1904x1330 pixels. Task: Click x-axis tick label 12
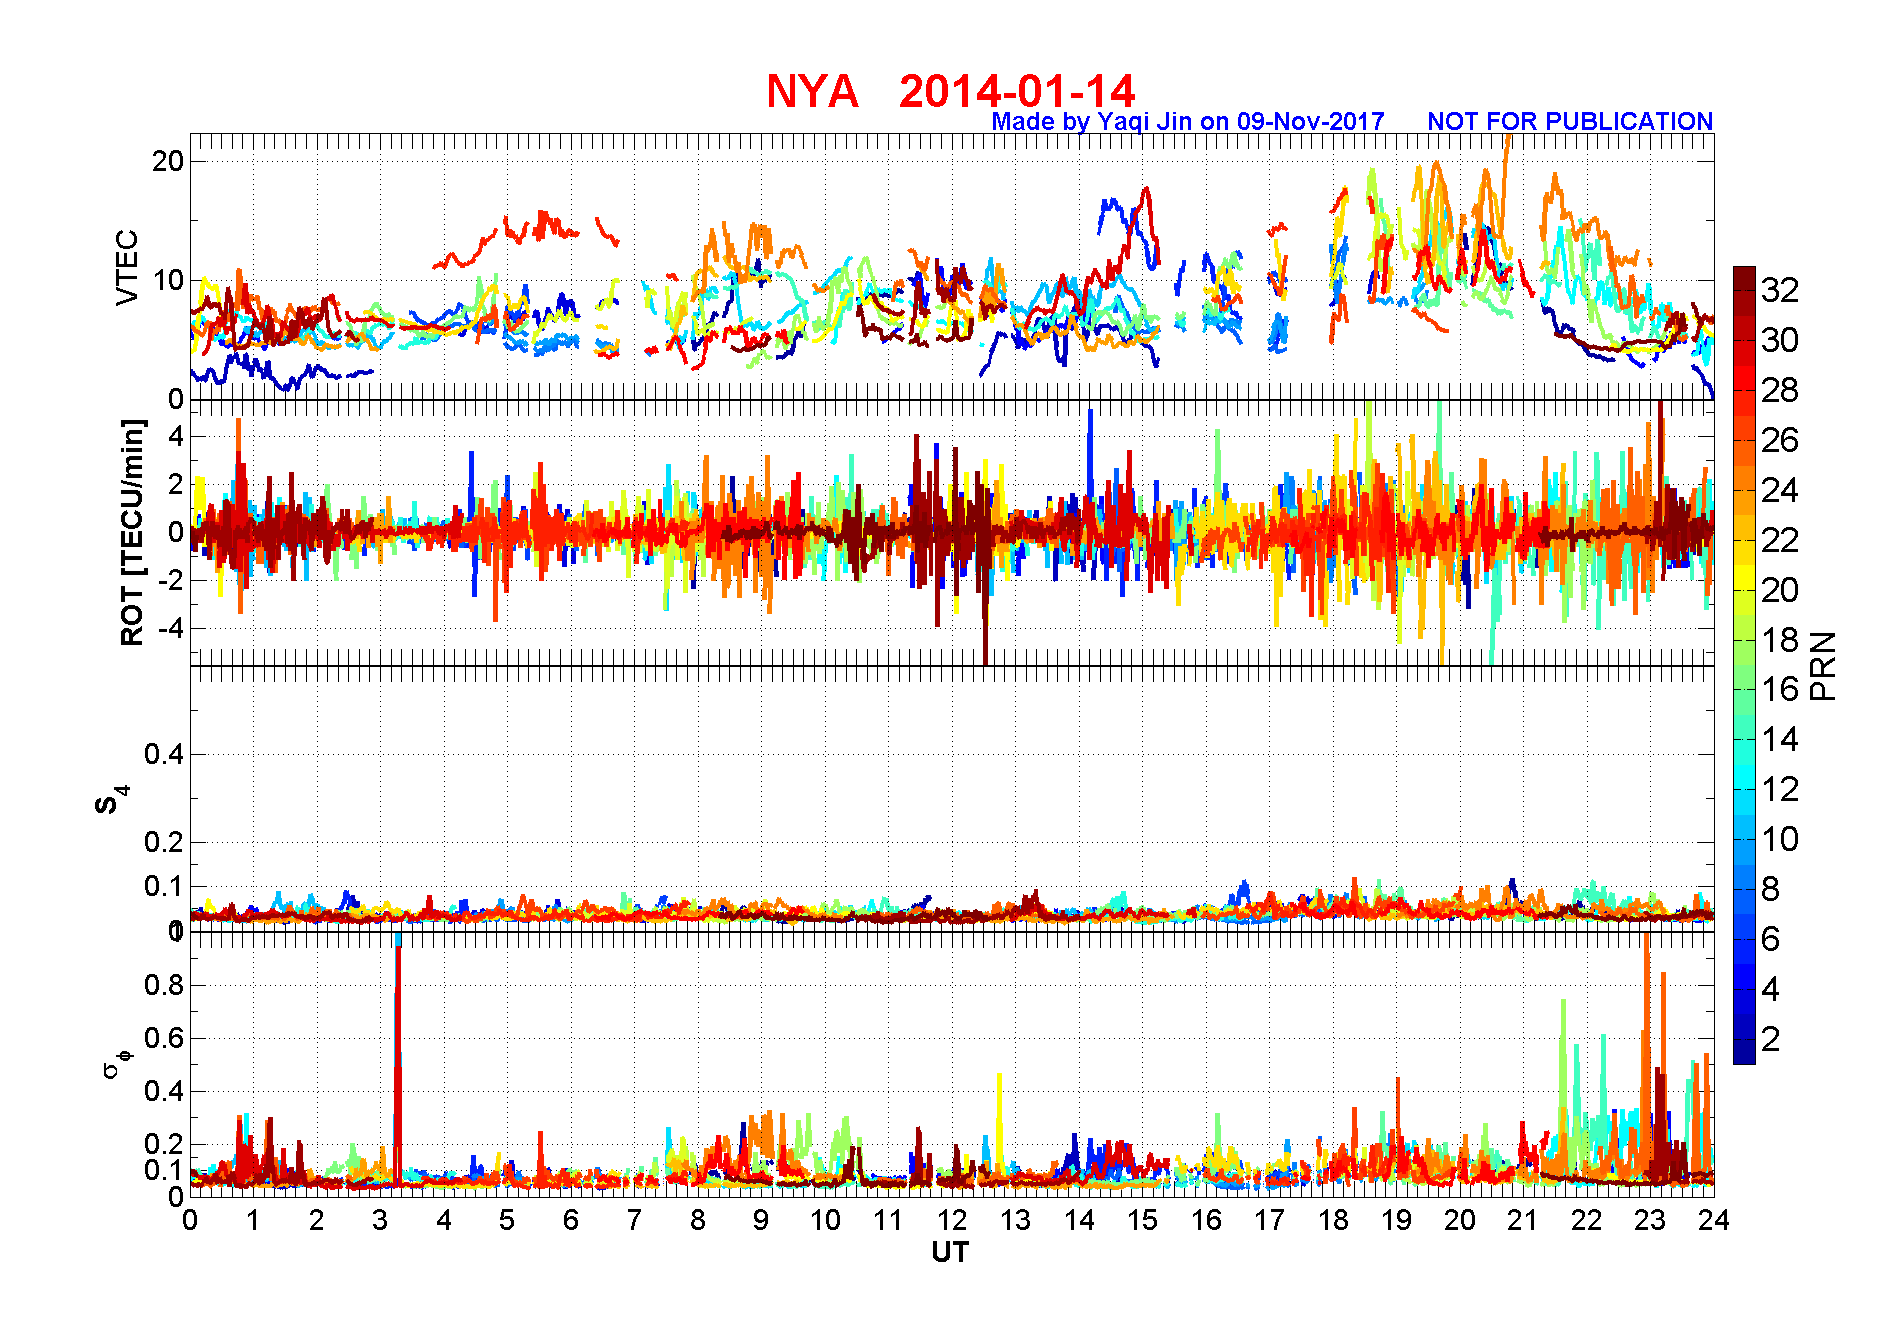(x=952, y=1220)
